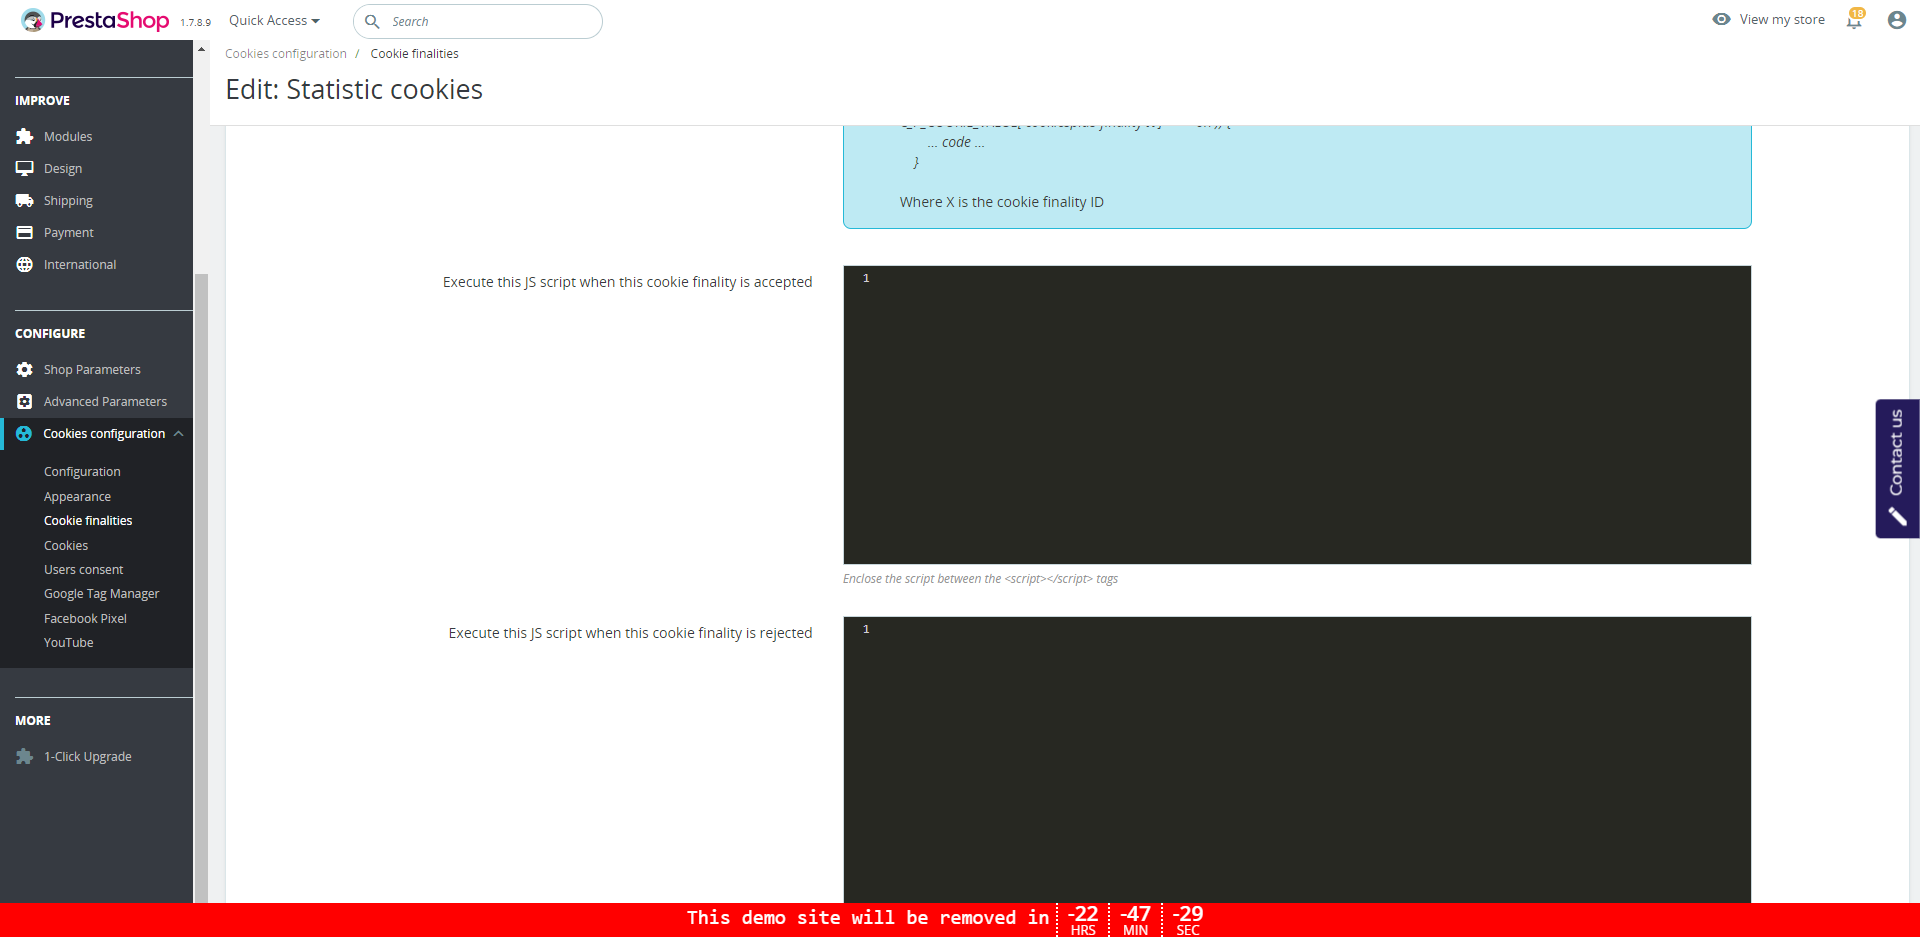Click the Shipping truck icon
Viewport: 1920px width, 937px height.
[25, 200]
